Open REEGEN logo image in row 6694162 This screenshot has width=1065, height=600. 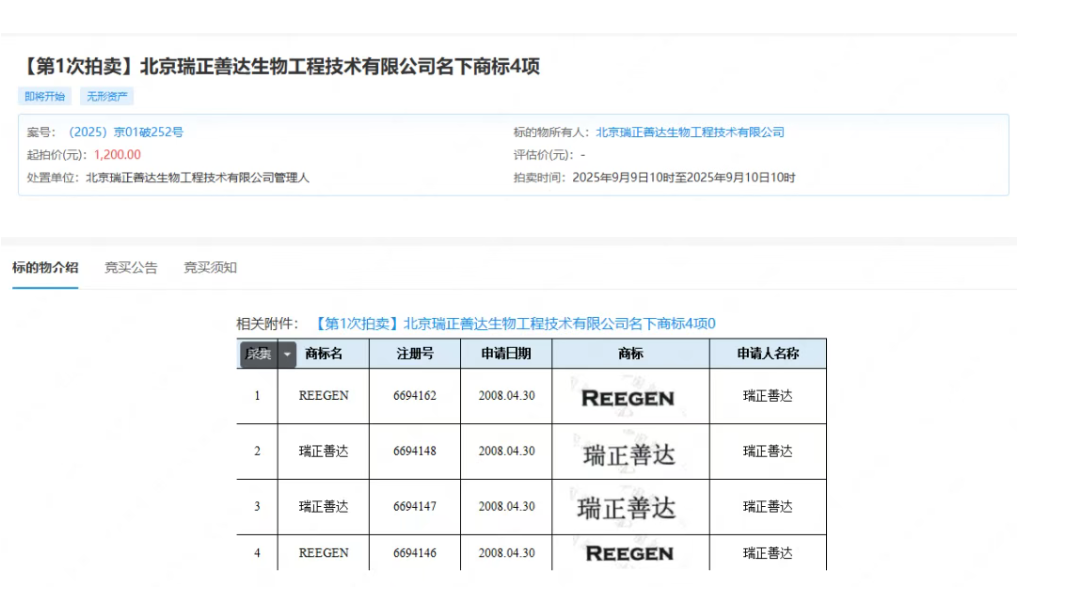[628, 398]
